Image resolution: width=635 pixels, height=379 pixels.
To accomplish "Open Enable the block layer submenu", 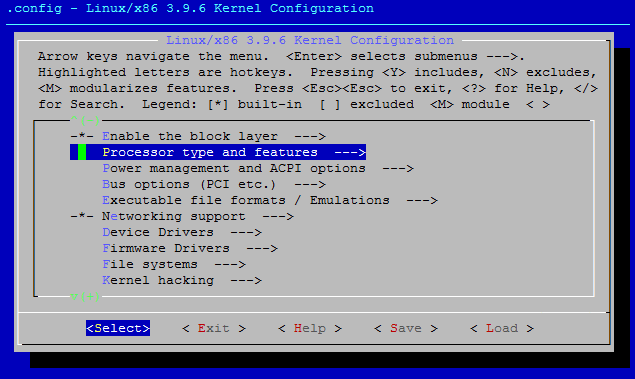I will click(x=198, y=136).
